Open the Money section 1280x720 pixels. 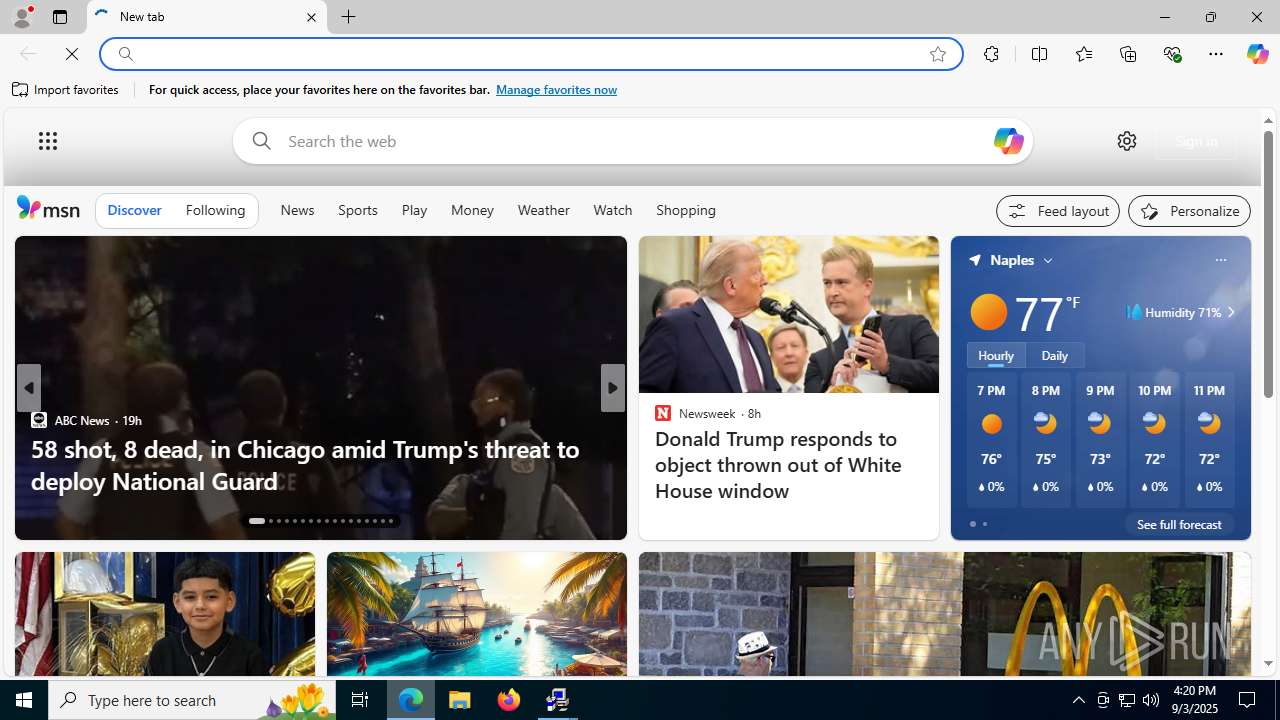click(x=472, y=210)
